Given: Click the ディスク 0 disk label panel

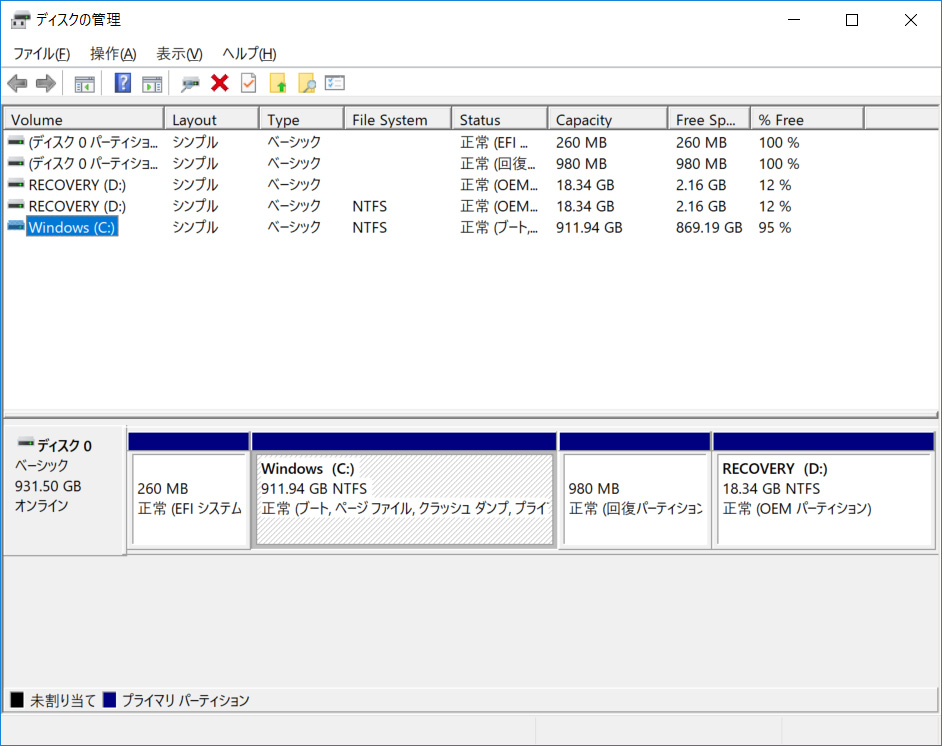Looking at the screenshot, I should click(x=64, y=490).
